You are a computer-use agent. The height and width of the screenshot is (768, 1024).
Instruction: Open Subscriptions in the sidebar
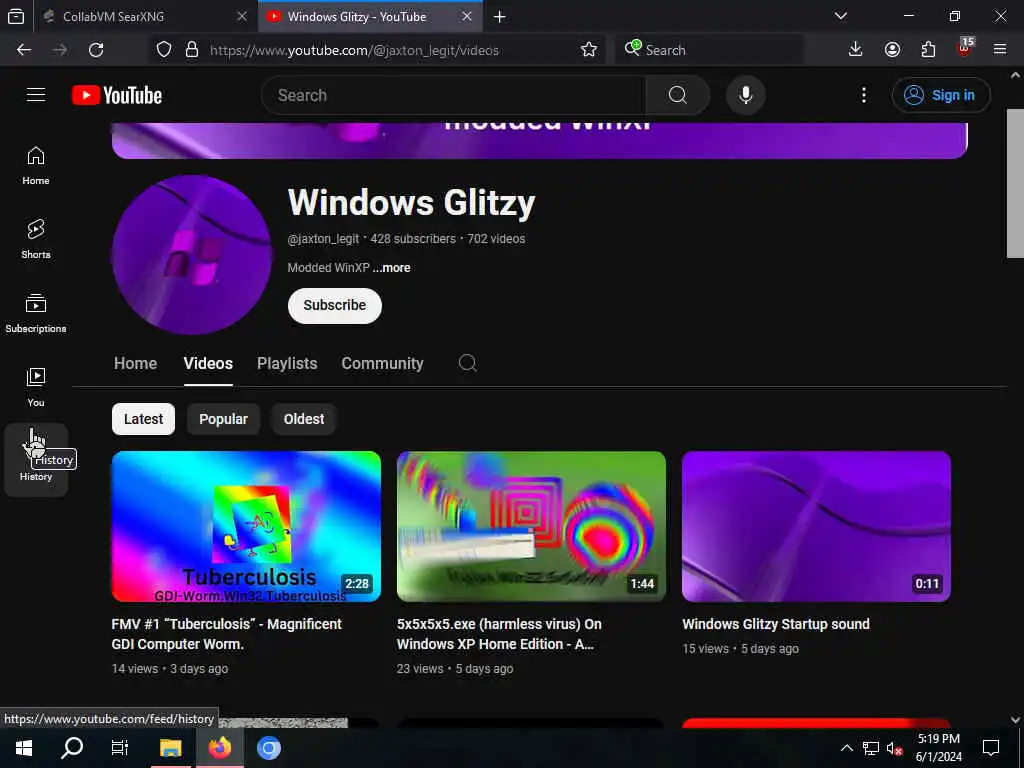[x=36, y=313]
